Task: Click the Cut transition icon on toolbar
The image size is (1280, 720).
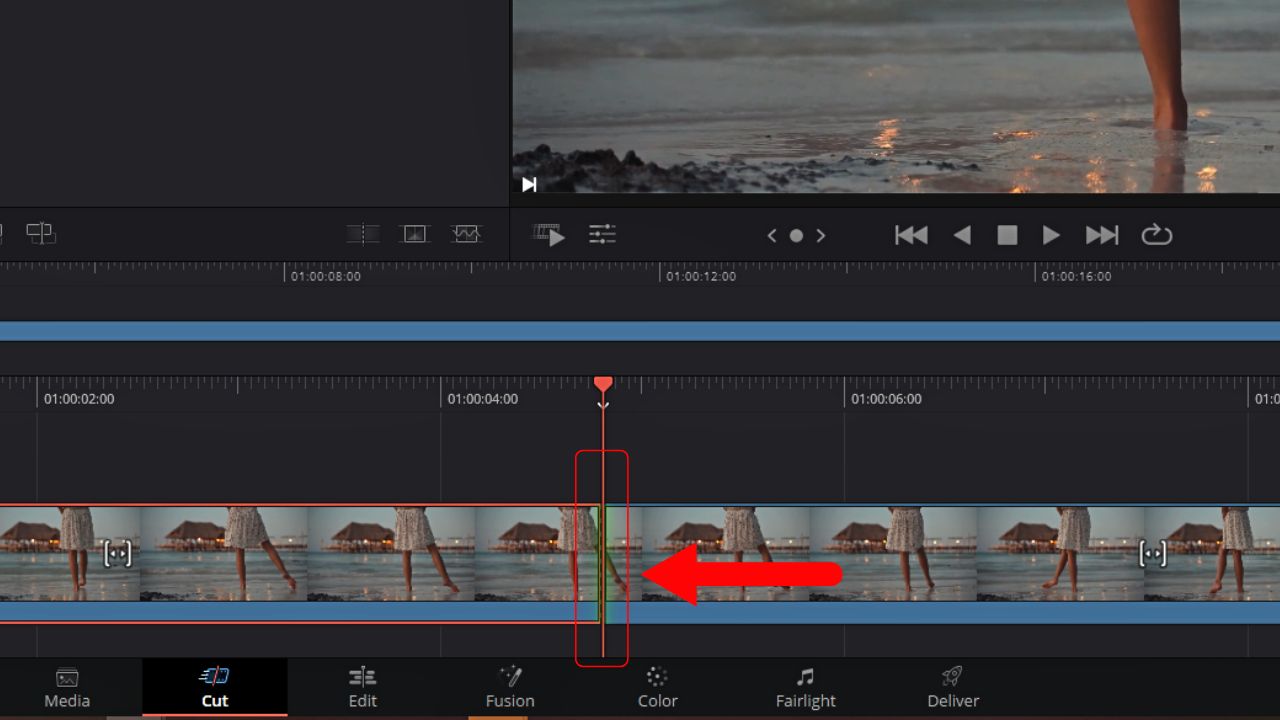Action: (x=363, y=232)
